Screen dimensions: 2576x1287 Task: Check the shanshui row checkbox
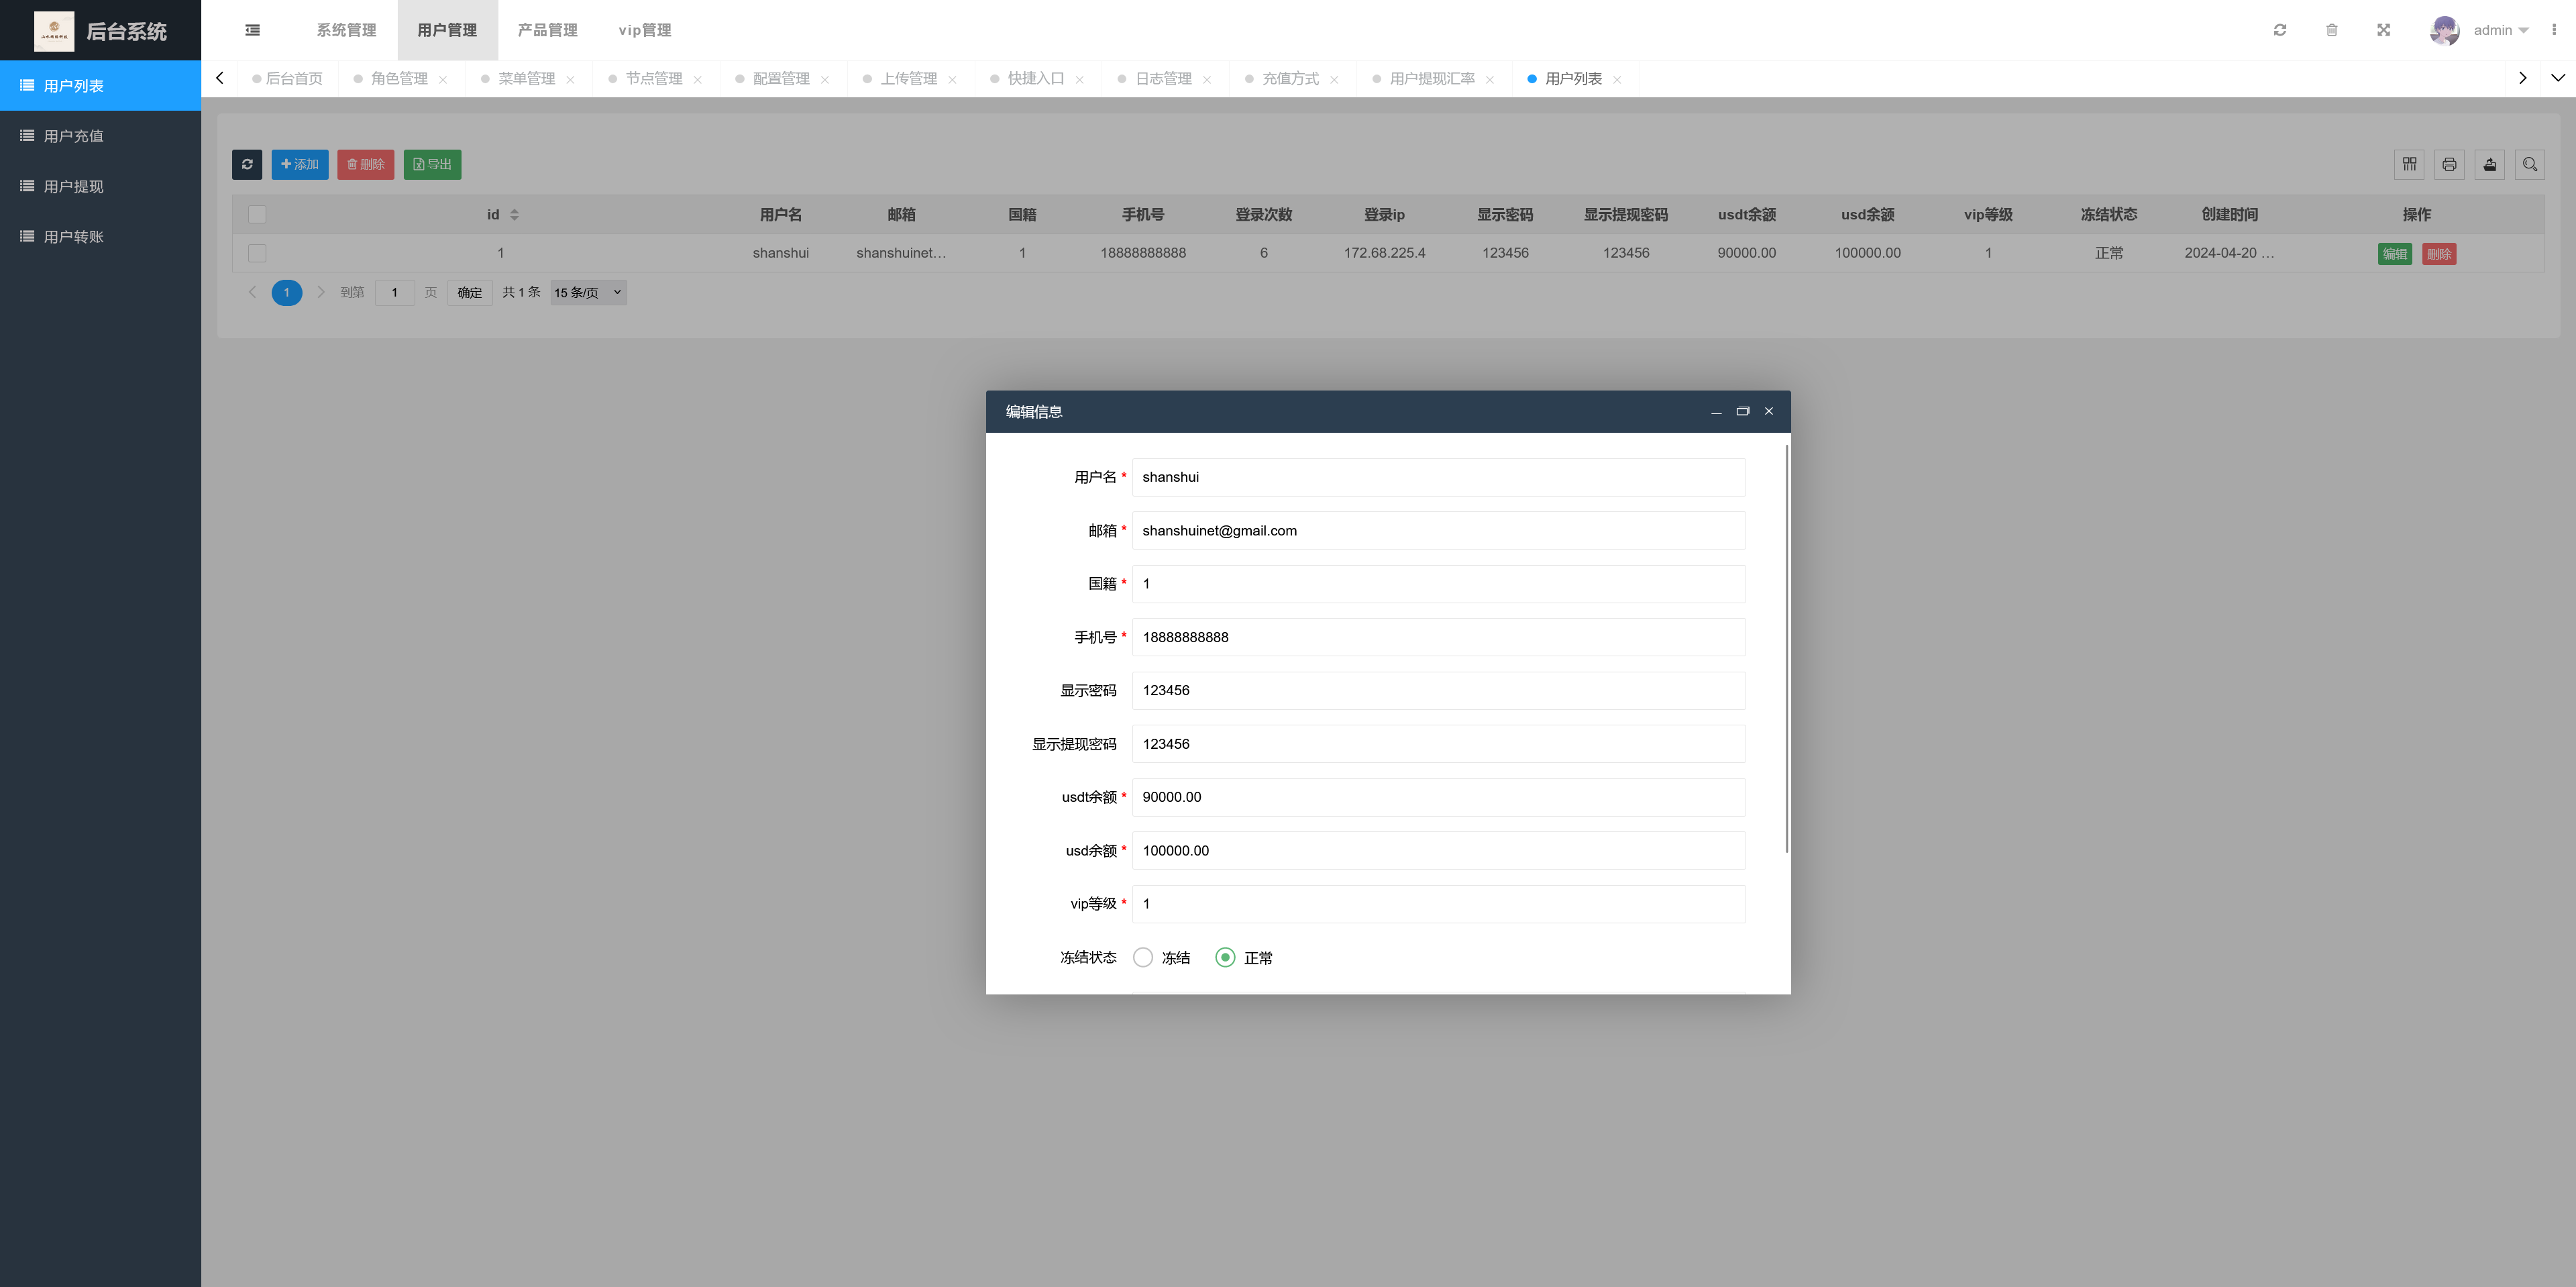pyautogui.click(x=257, y=253)
